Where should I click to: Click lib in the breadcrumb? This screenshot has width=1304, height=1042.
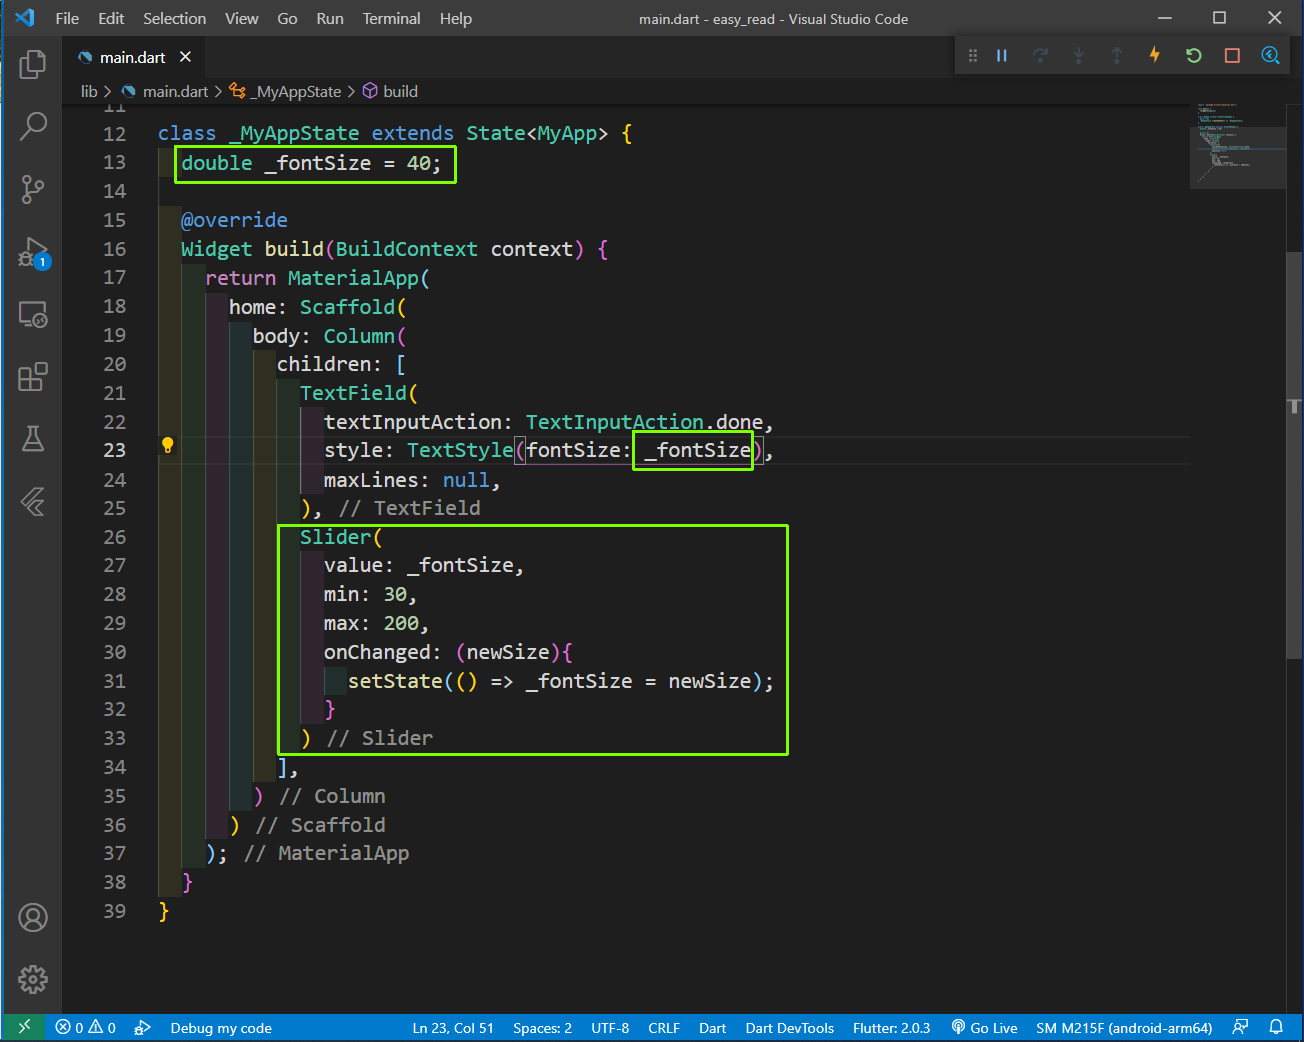click(x=89, y=91)
